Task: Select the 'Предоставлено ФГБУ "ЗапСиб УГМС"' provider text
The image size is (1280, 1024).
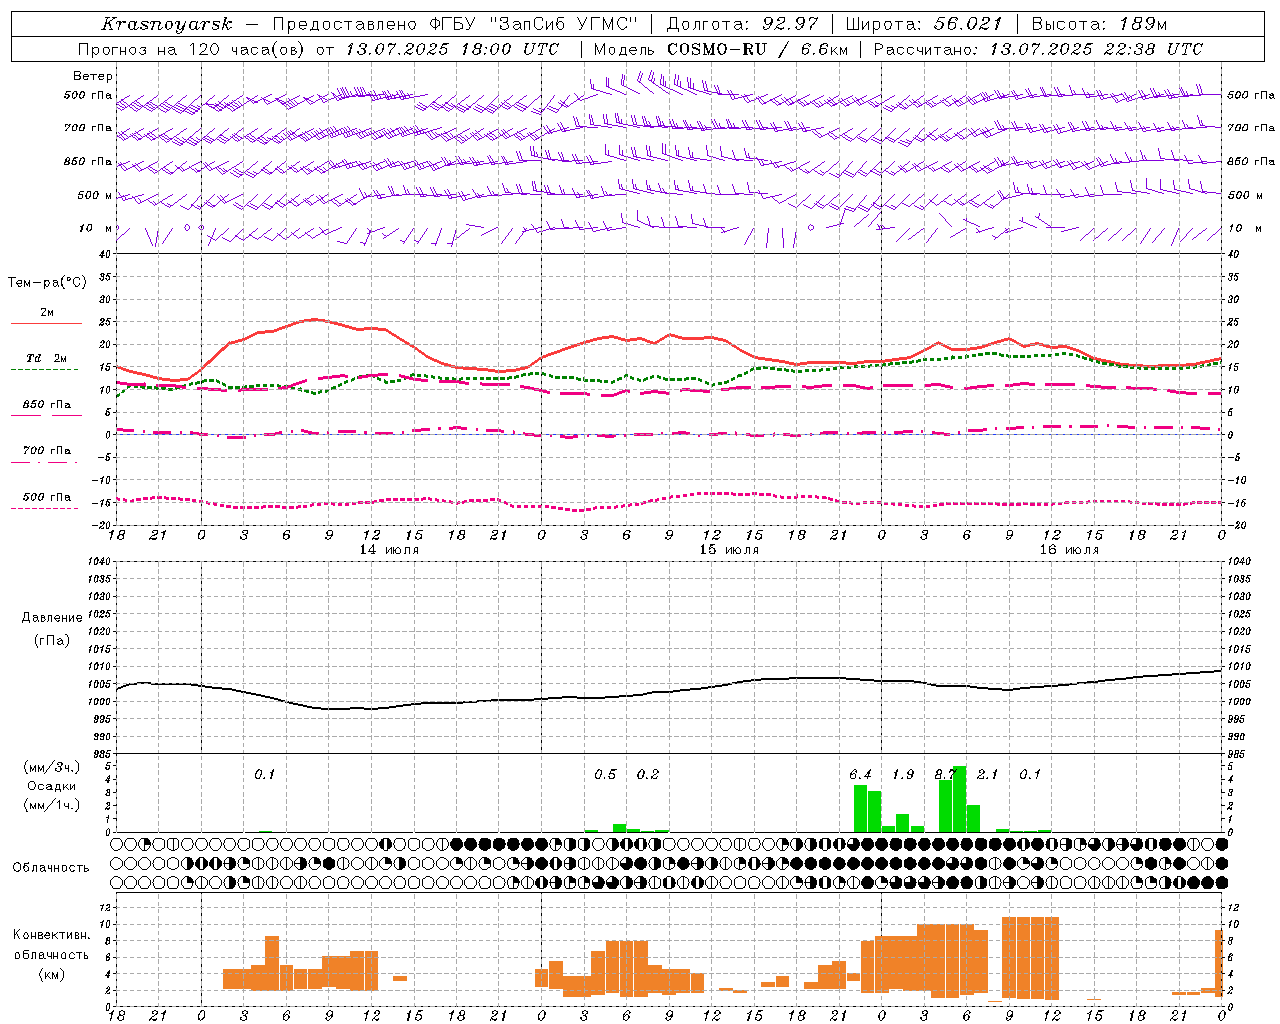Action: (455, 24)
